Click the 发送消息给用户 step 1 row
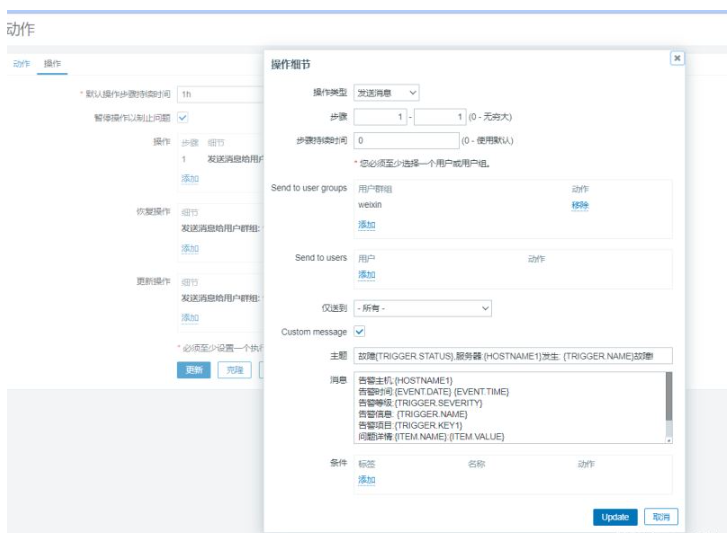The width and height of the screenshot is (728, 533). 222,159
